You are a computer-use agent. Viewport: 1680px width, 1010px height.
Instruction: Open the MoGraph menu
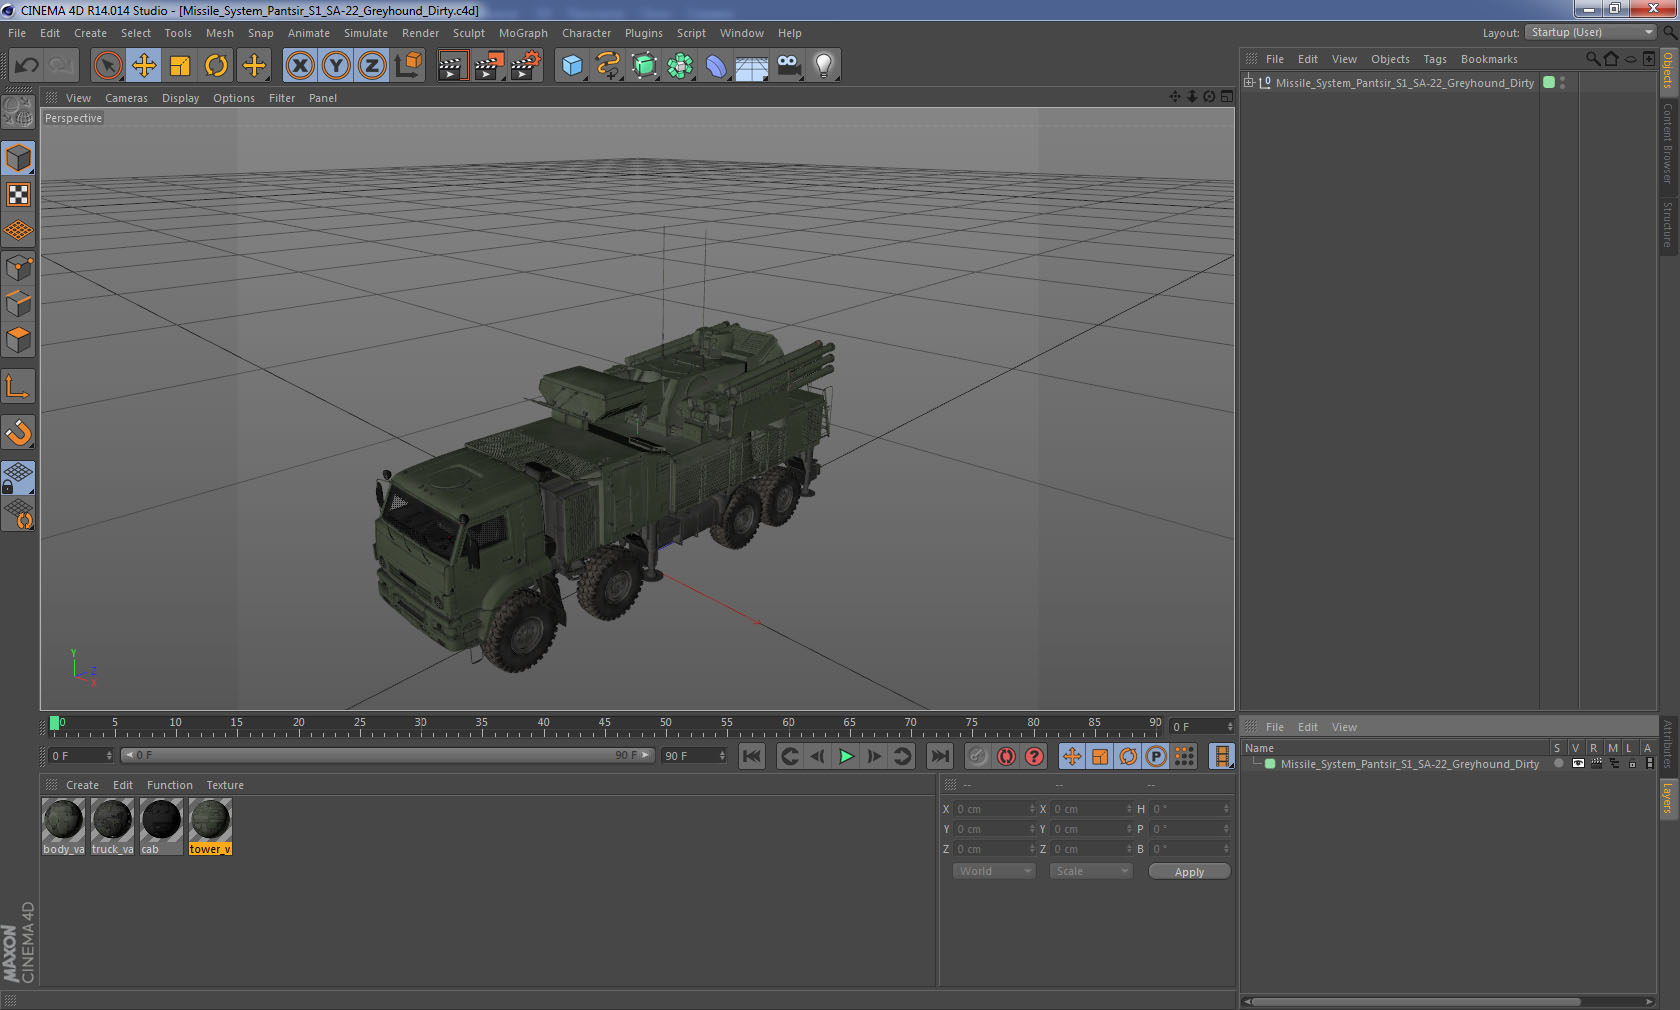coord(523,33)
